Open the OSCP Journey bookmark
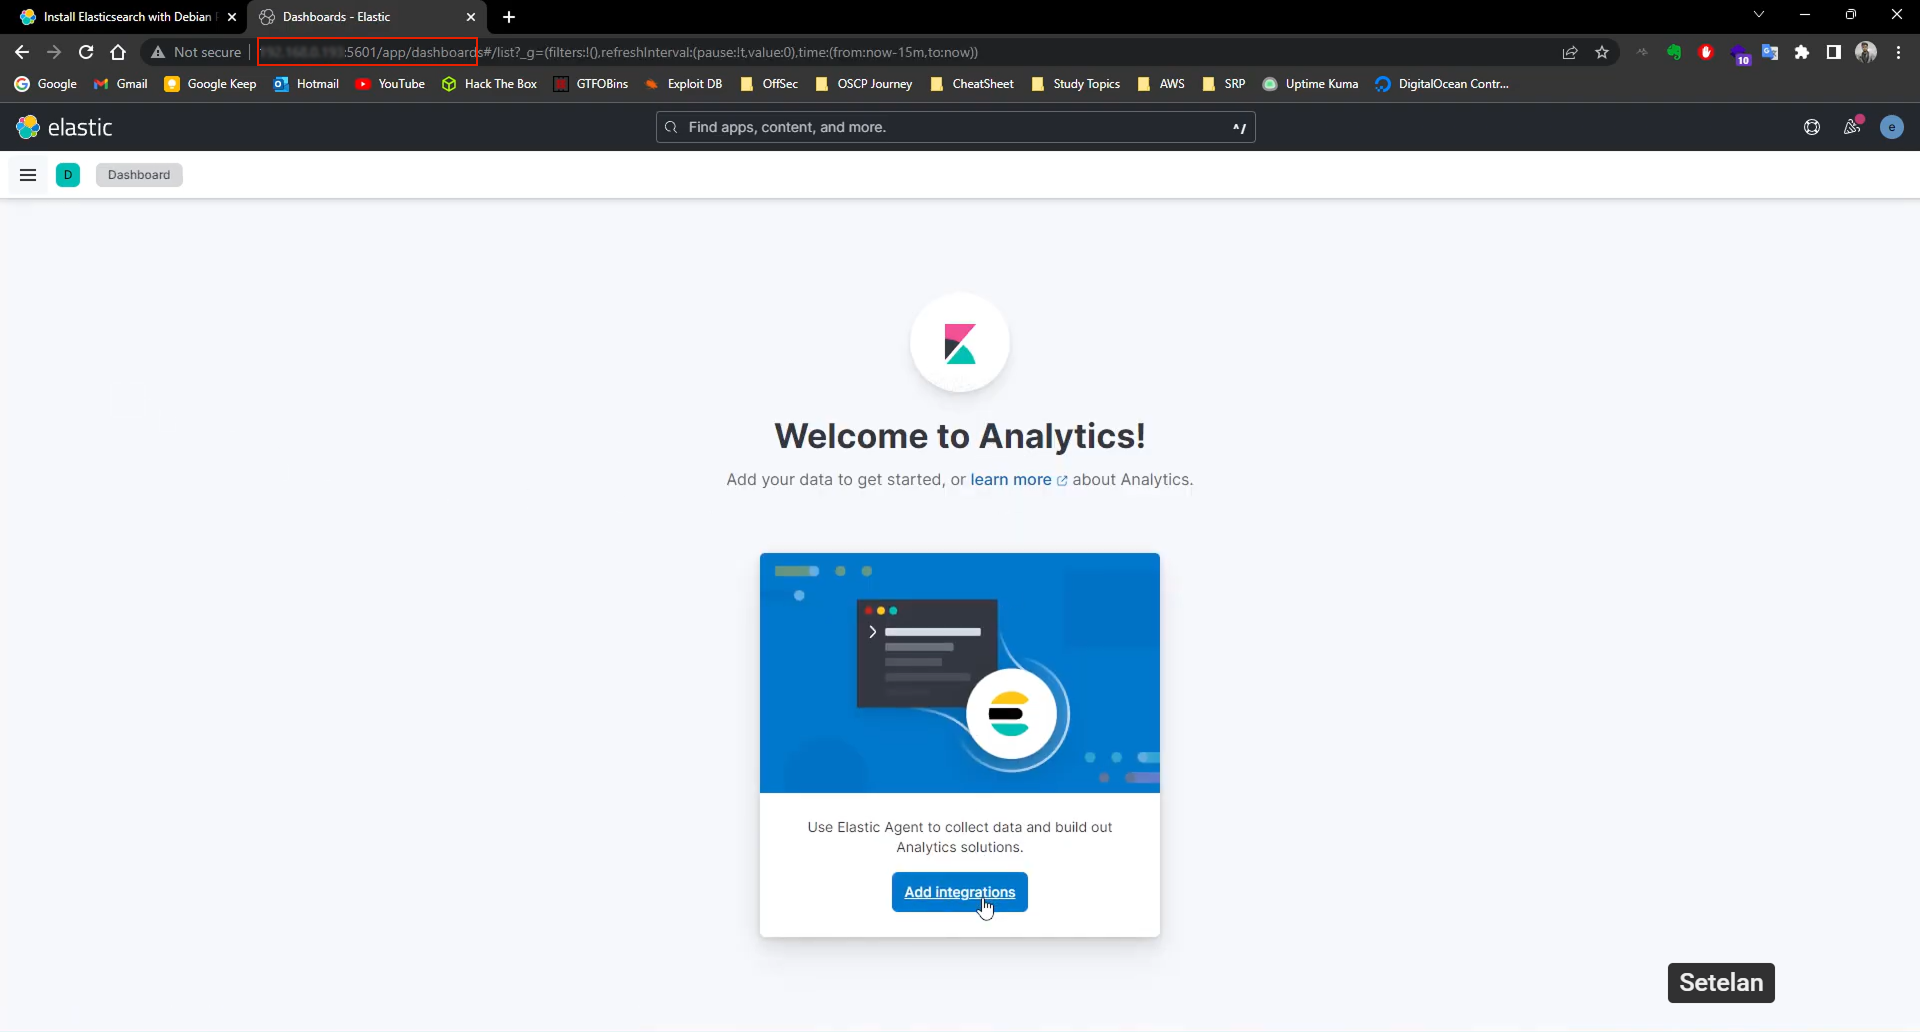Viewport: 1920px width, 1032px height. [x=875, y=84]
